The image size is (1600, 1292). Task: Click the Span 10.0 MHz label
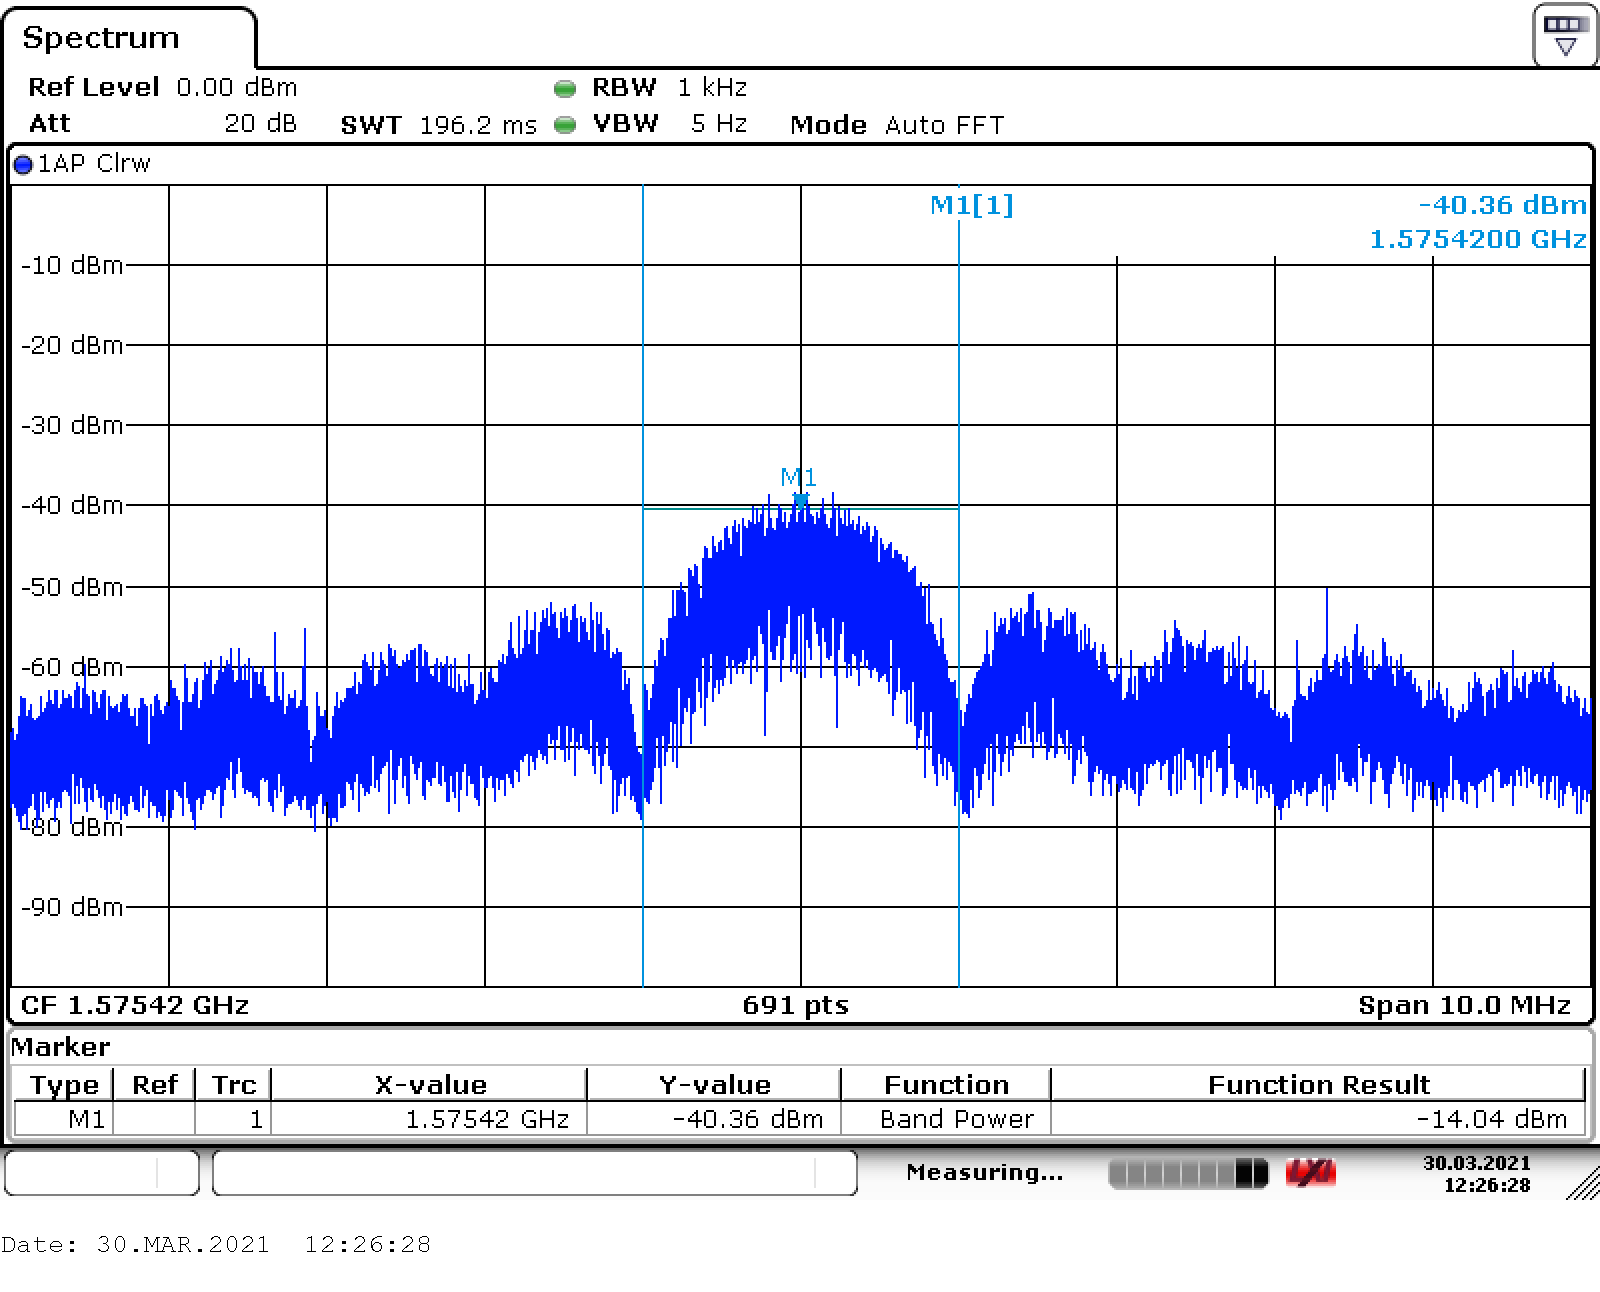[1464, 1005]
